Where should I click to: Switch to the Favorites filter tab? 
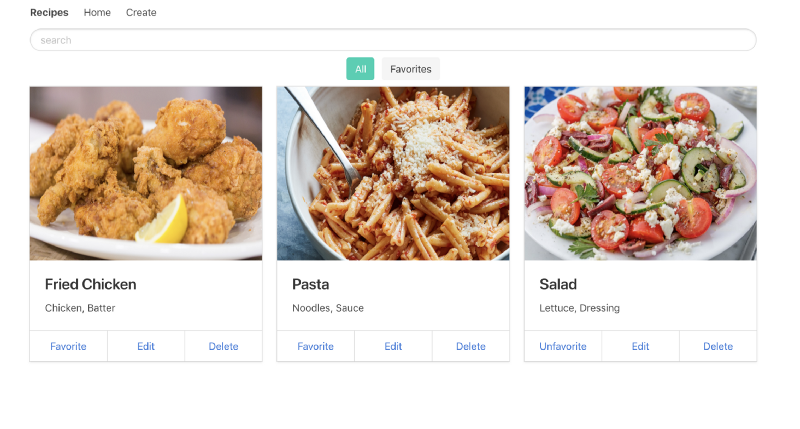pyautogui.click(x=410, y=69)
